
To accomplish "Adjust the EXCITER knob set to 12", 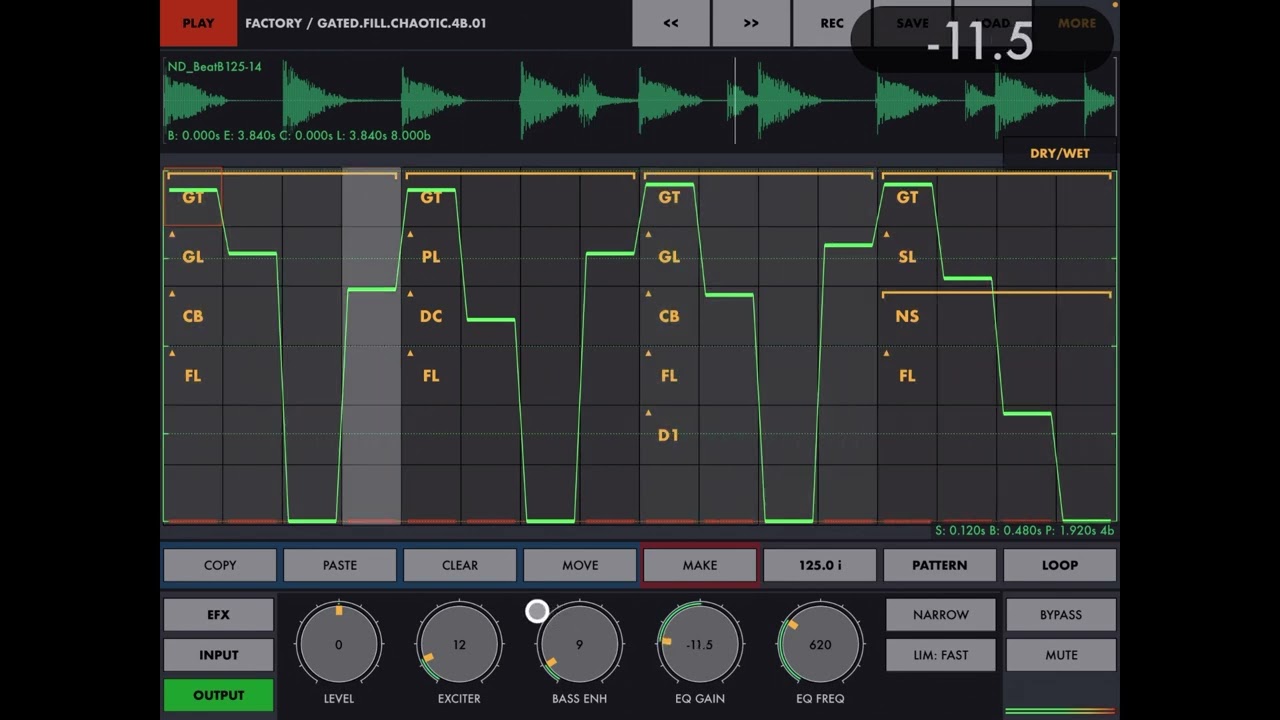I will [x=459, y=644].
